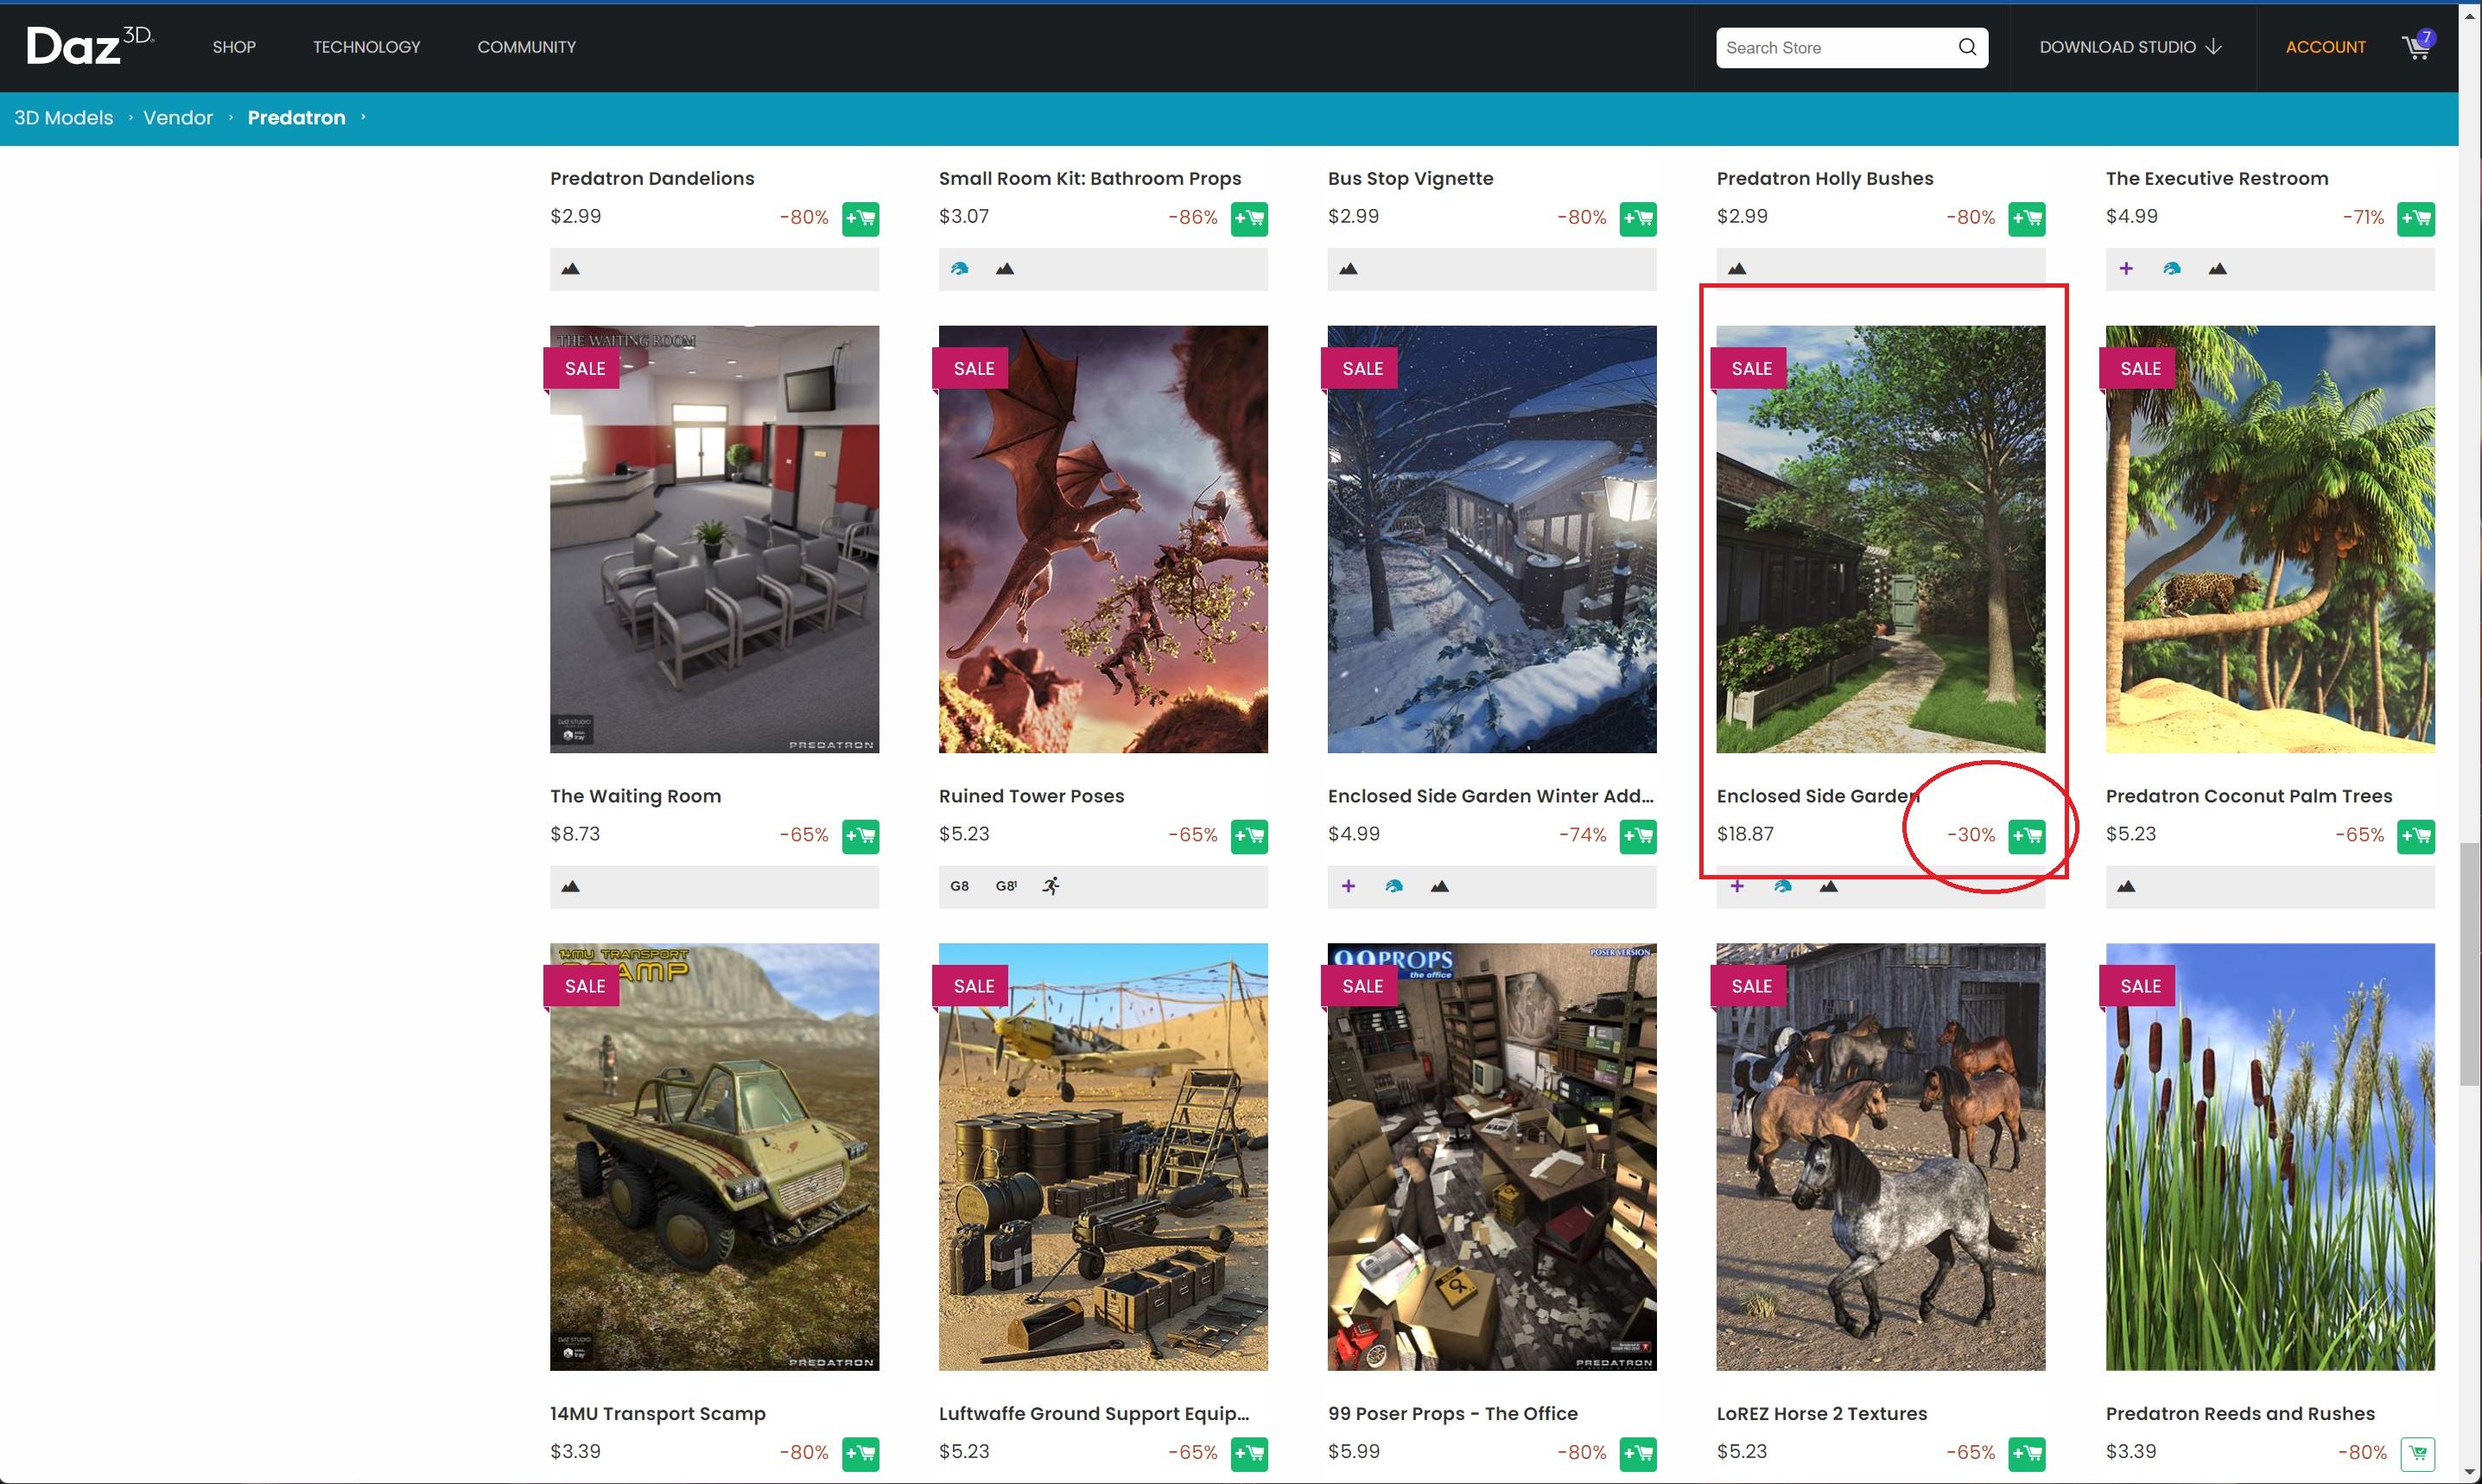Click purple plus icon under Executive Restroom
Screen dimensions: 2482x1484
click(x=2126, y=268)
